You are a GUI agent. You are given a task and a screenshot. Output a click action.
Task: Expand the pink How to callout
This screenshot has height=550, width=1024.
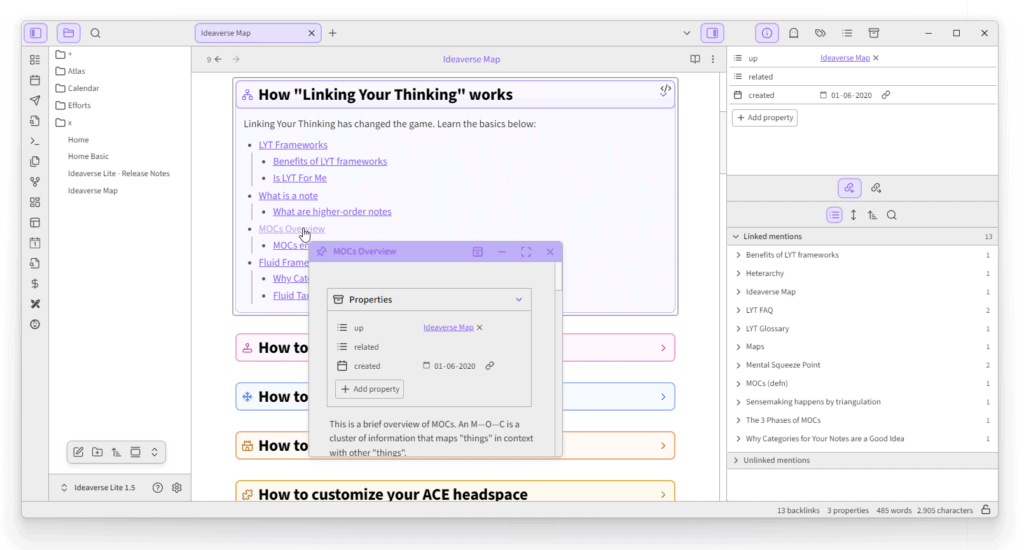[663, 348]
